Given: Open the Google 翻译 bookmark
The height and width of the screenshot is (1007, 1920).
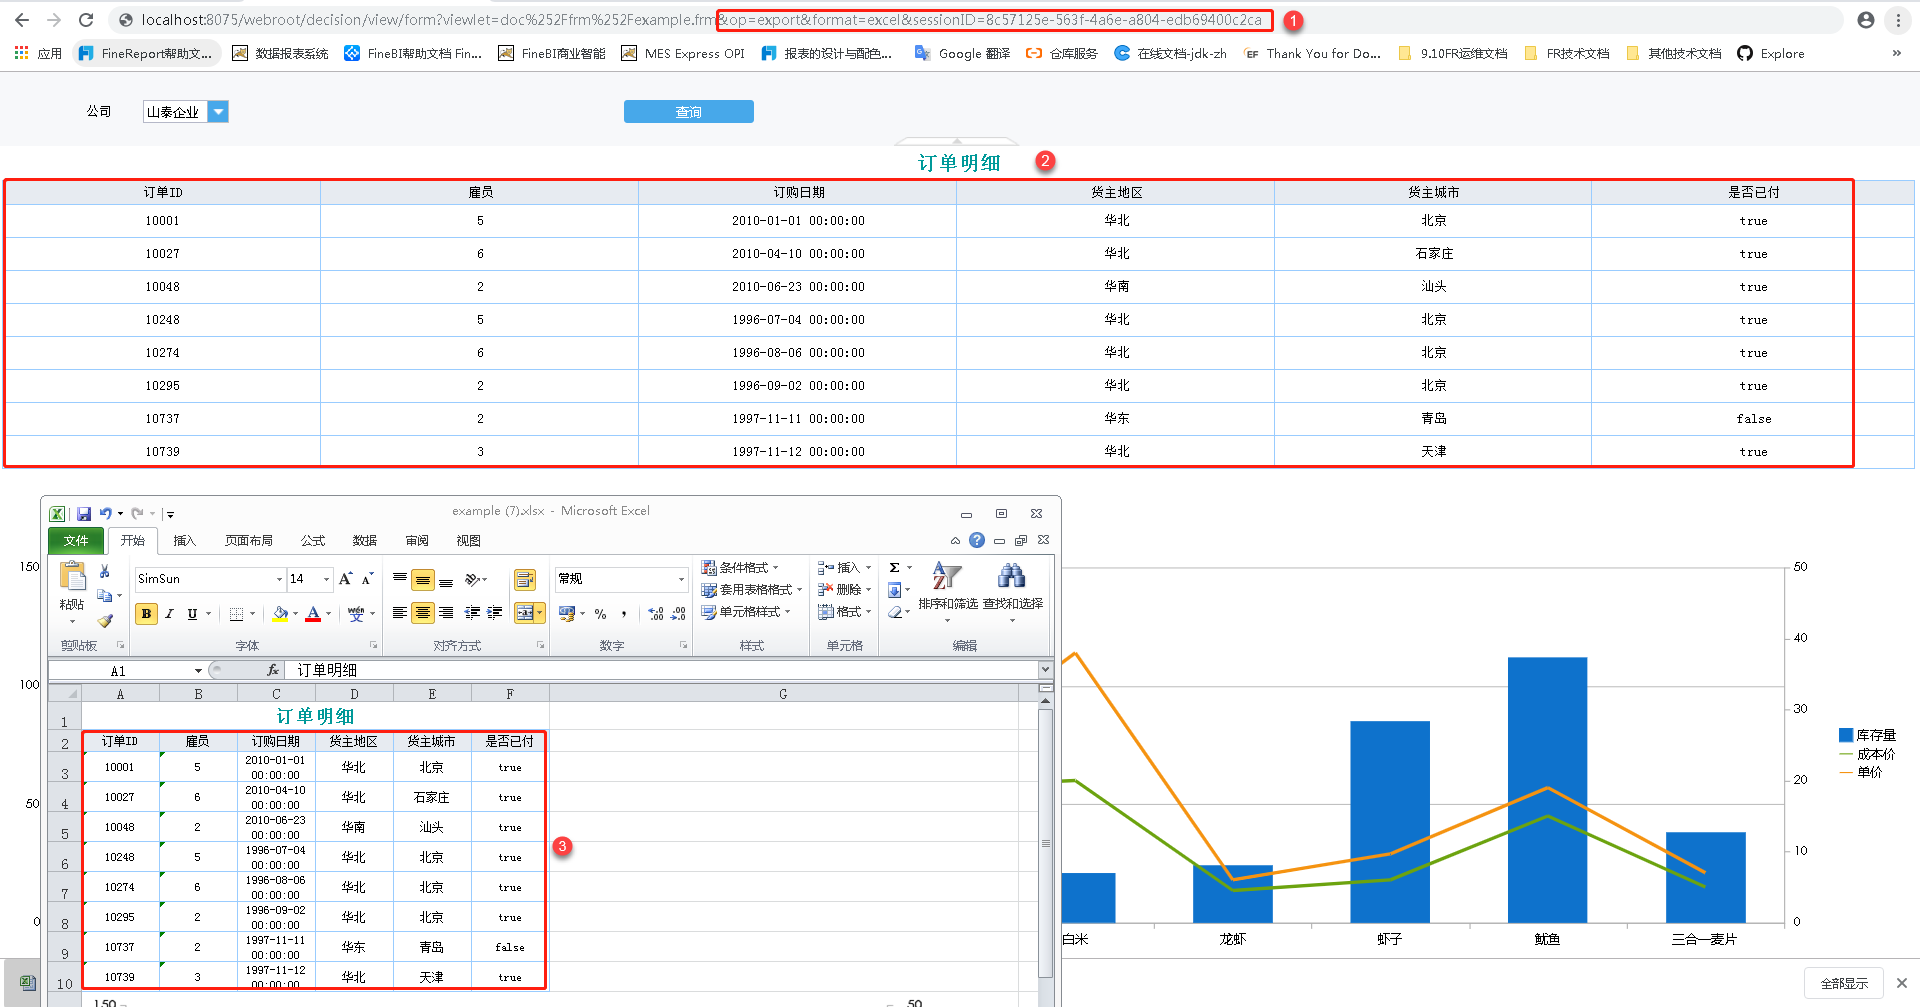Looking at the screenshot, I should 962,54.
